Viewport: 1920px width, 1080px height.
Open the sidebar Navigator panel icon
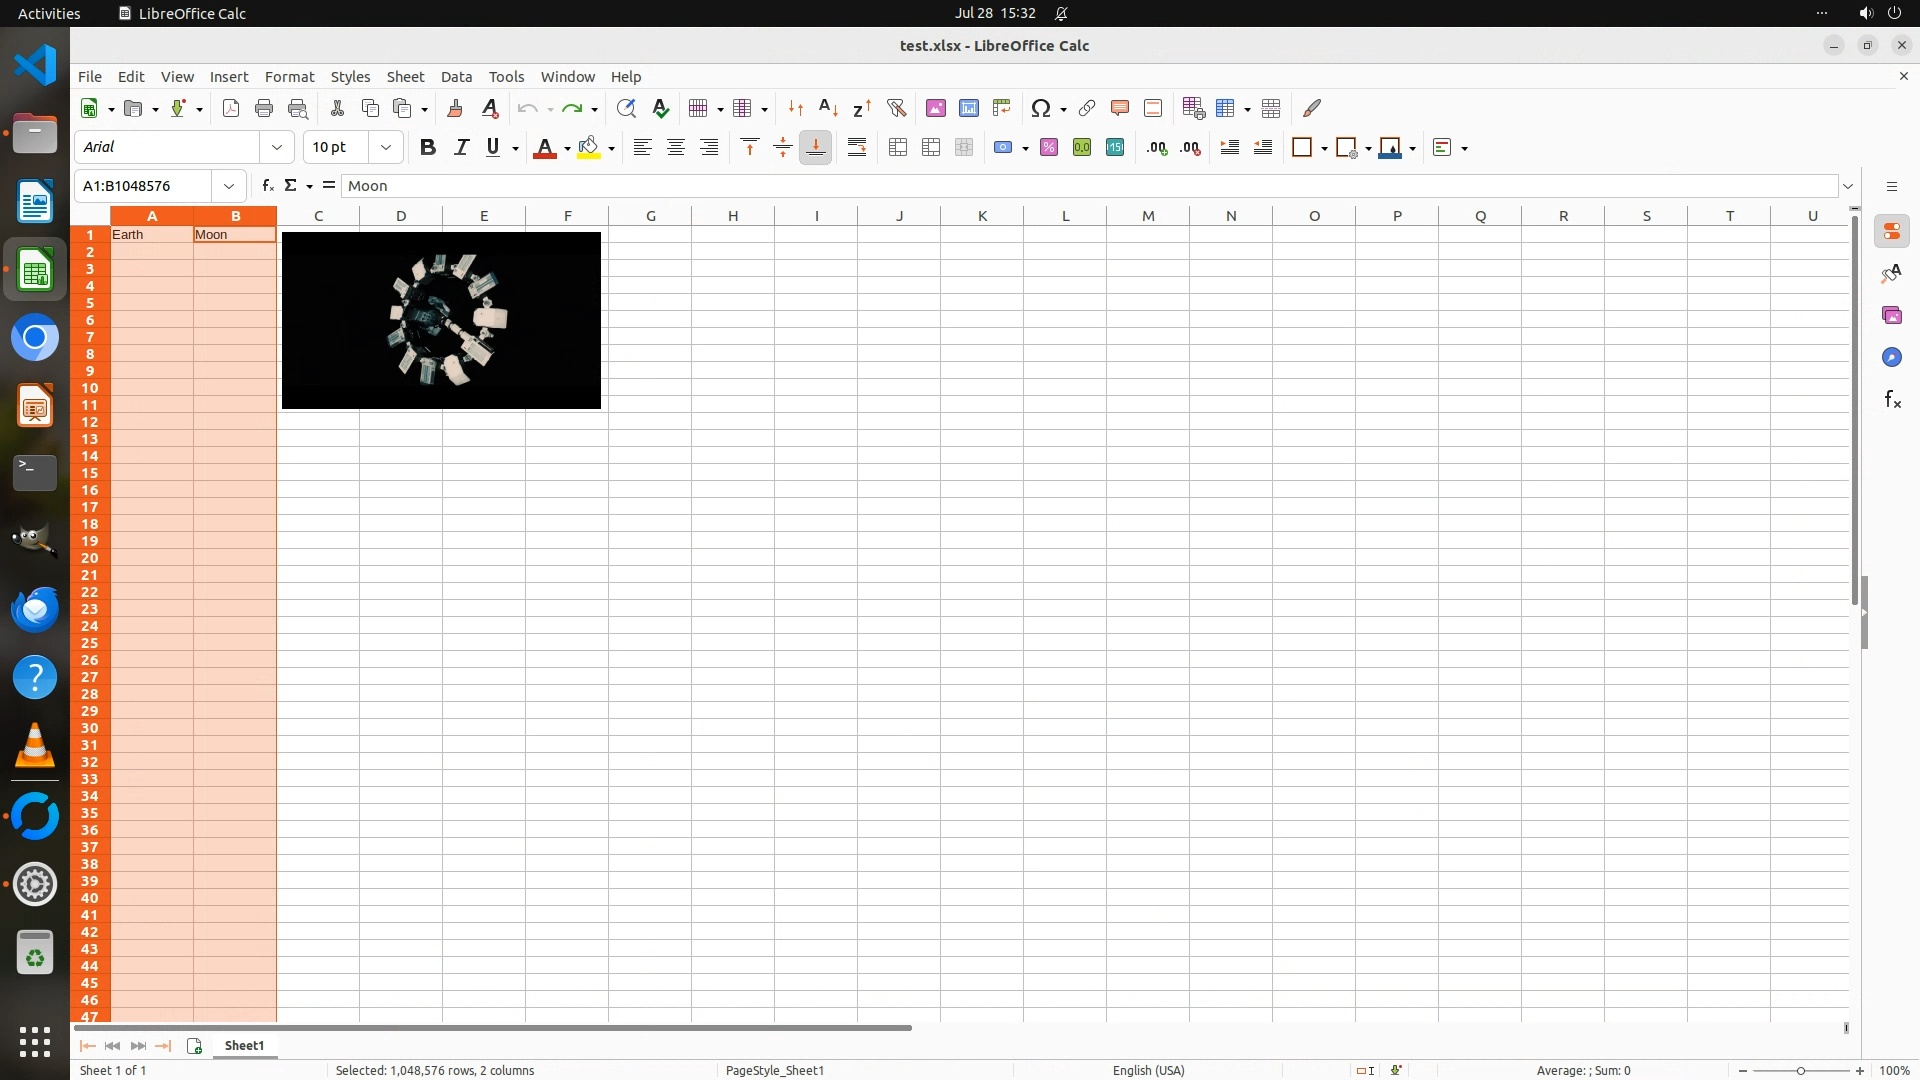1891,357
